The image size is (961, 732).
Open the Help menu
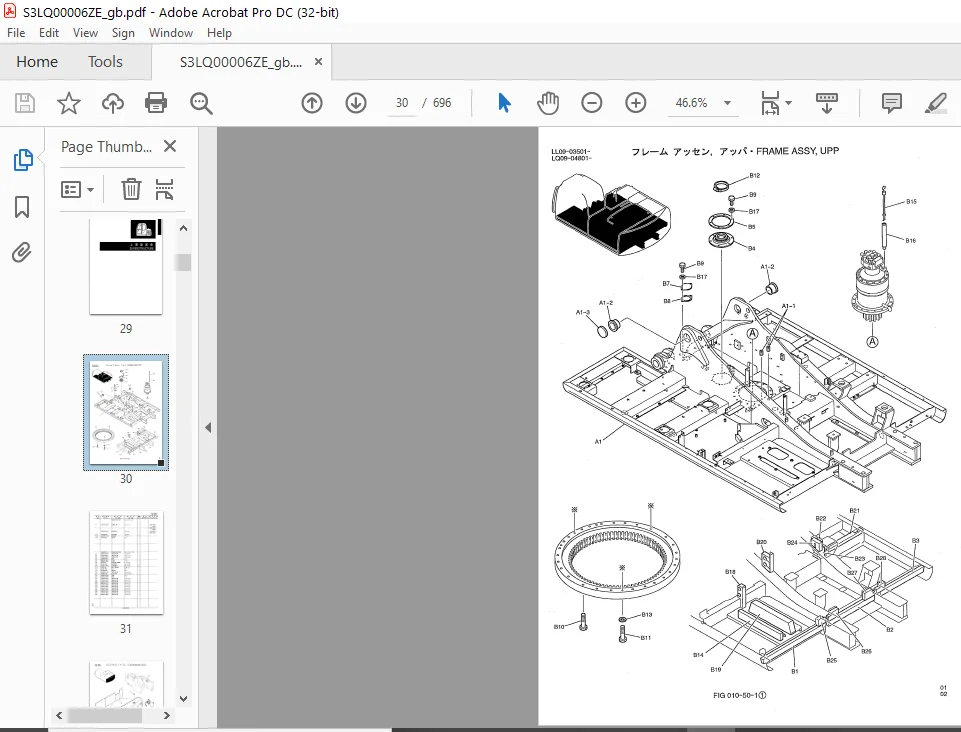[219, 32]
